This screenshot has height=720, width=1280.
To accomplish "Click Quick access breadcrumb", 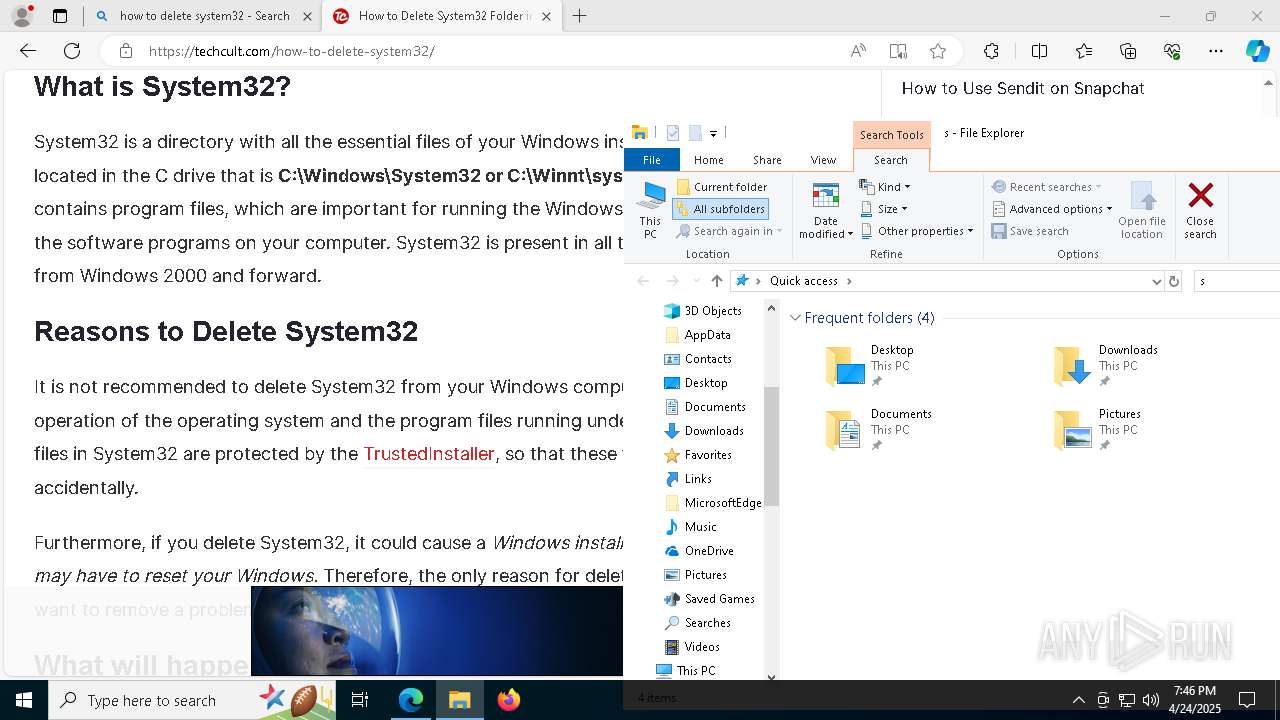I will [x=804, y=281].
